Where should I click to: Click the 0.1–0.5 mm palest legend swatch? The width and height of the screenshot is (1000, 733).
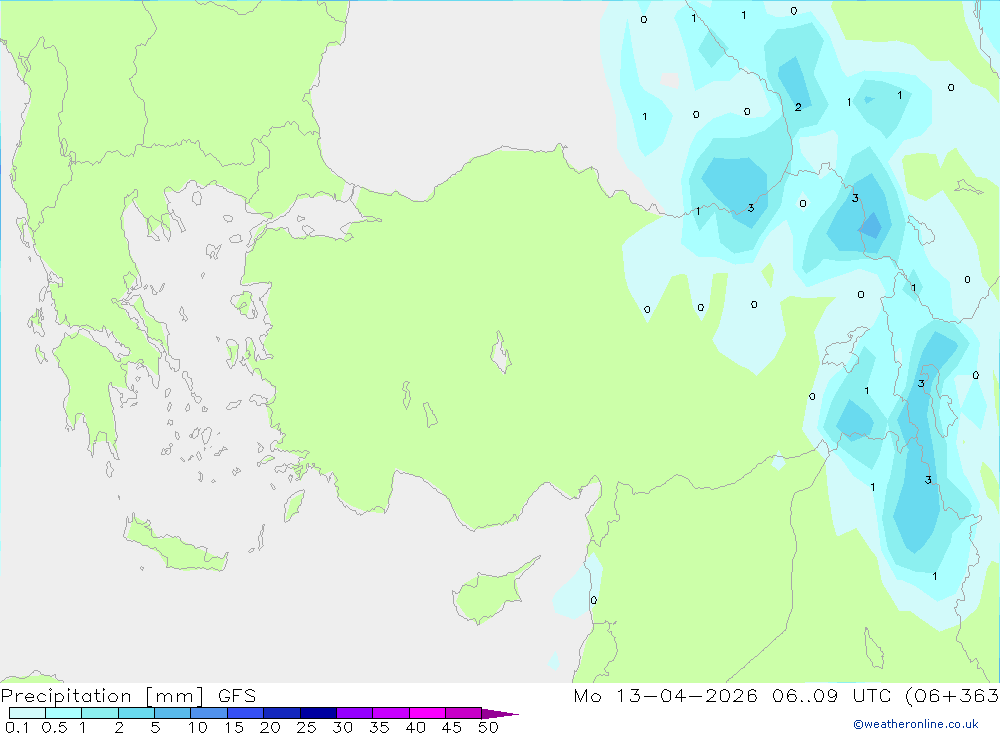coord(27,713)
